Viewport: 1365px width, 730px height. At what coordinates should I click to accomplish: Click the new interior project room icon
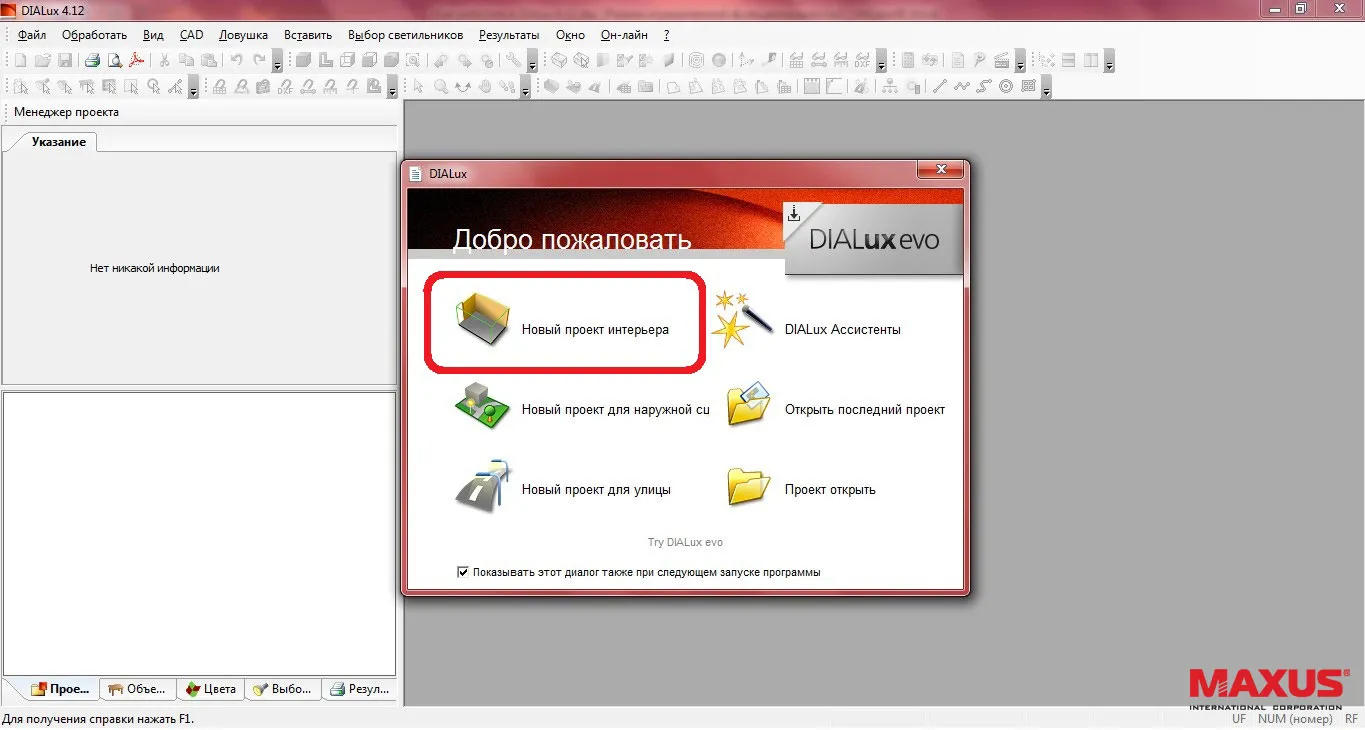pyautogui.click(x=483, y=320)
